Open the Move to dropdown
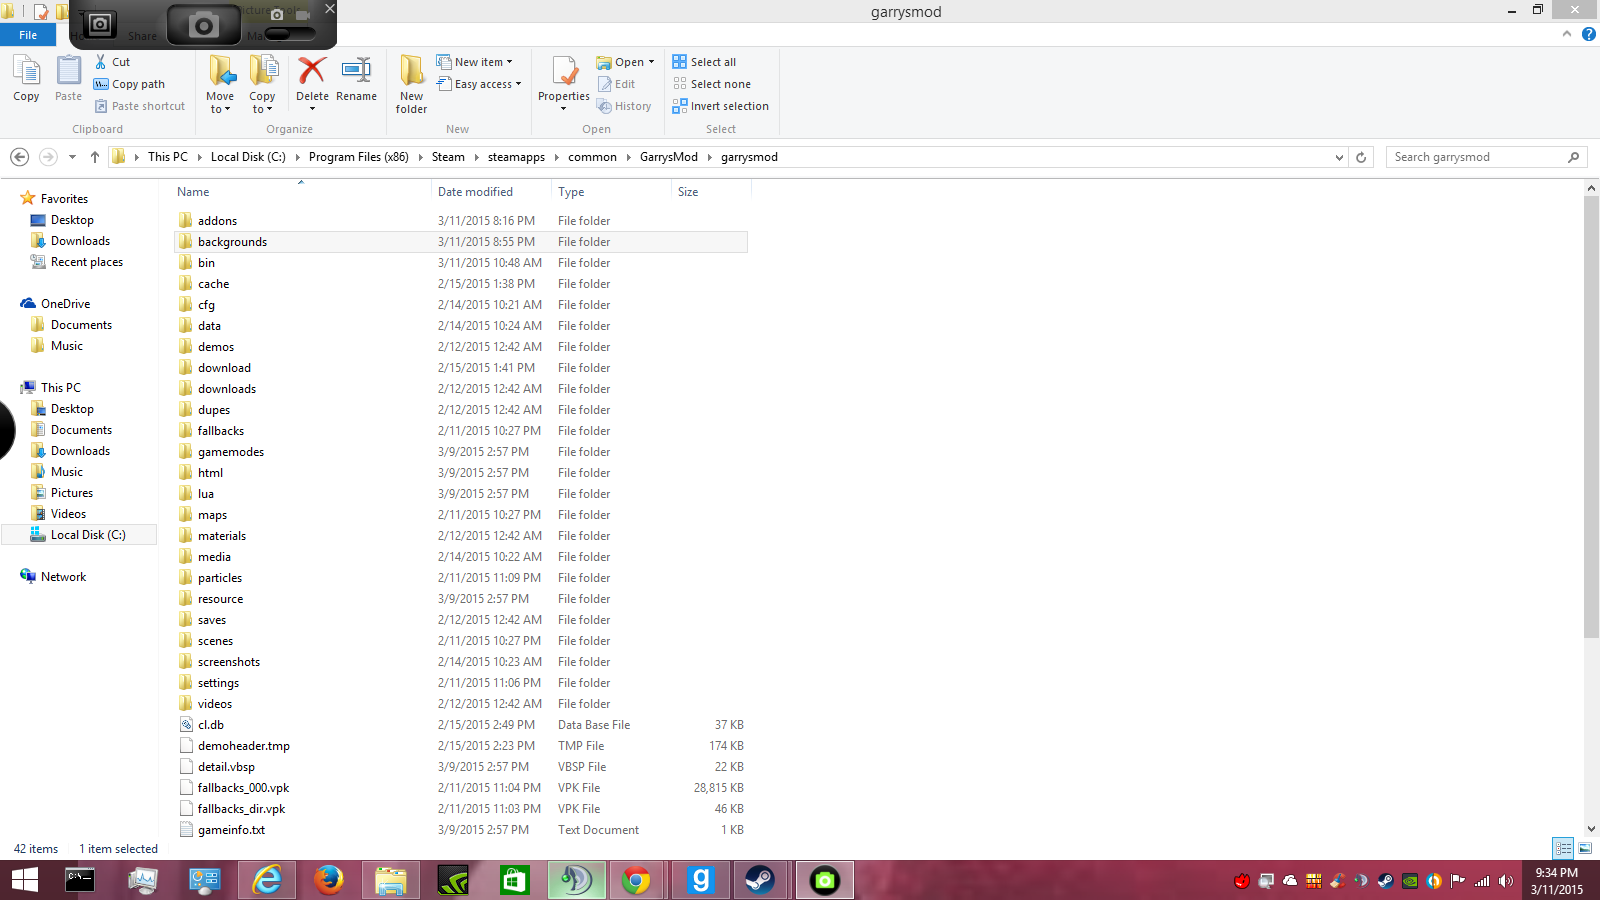The height and width of the screenshot is (900, 1600). pos(220,84)
